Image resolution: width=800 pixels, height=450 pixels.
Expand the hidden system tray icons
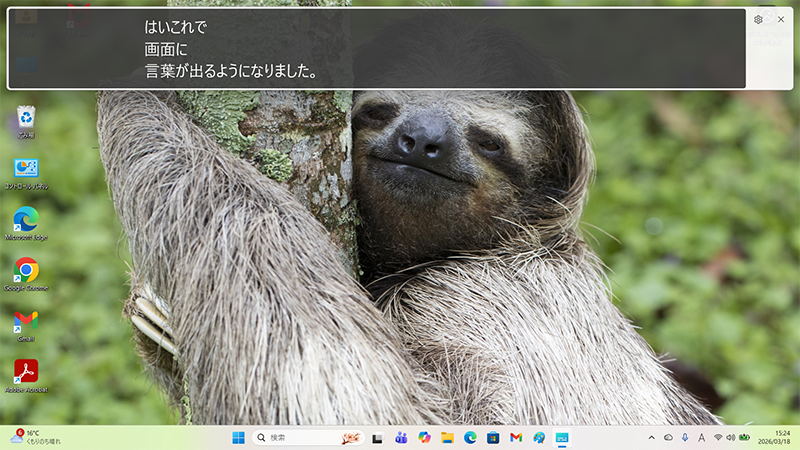[652, 438]
